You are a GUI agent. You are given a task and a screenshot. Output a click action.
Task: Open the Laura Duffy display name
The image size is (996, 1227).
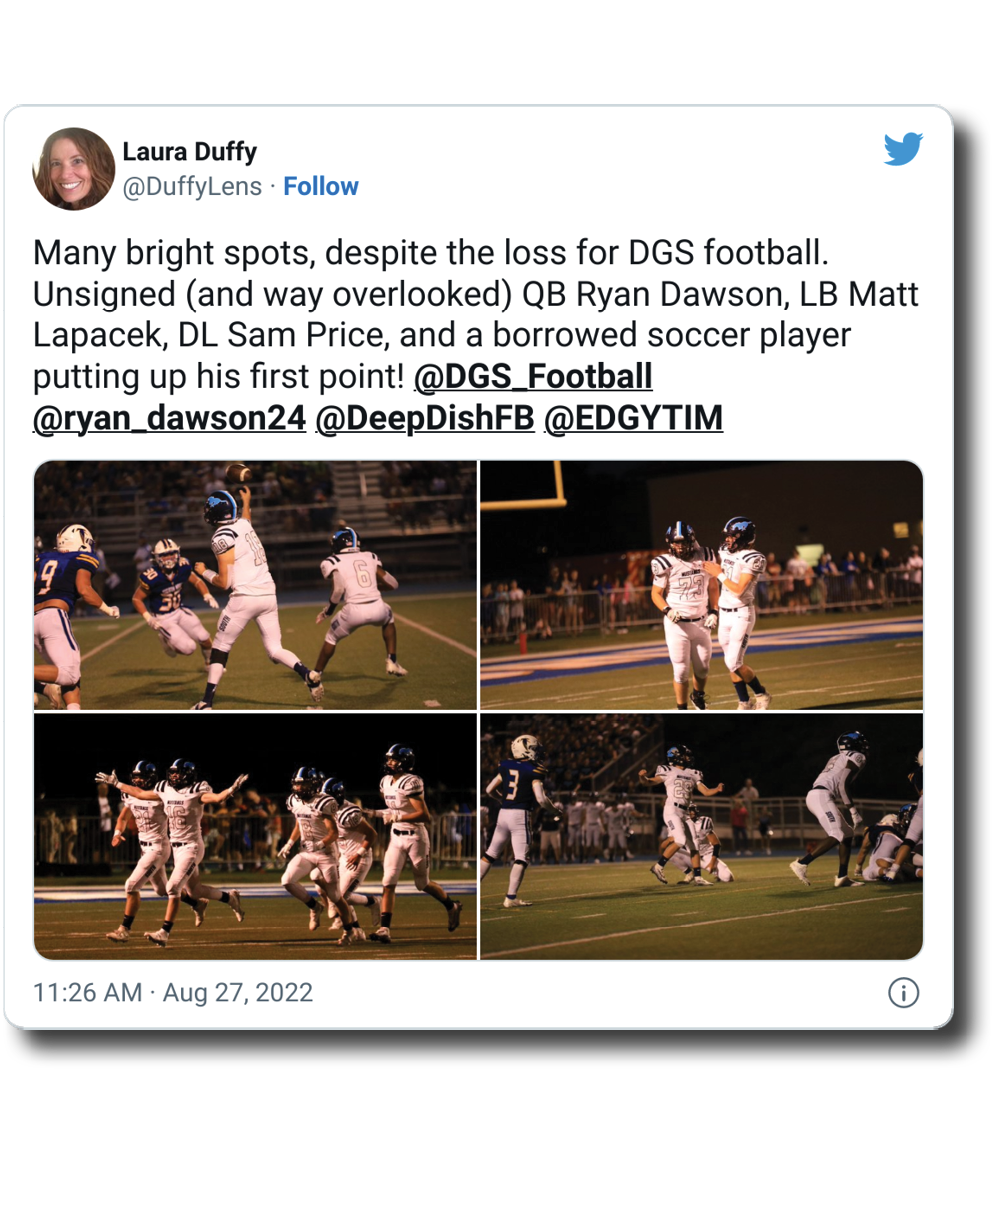(189, 152)
